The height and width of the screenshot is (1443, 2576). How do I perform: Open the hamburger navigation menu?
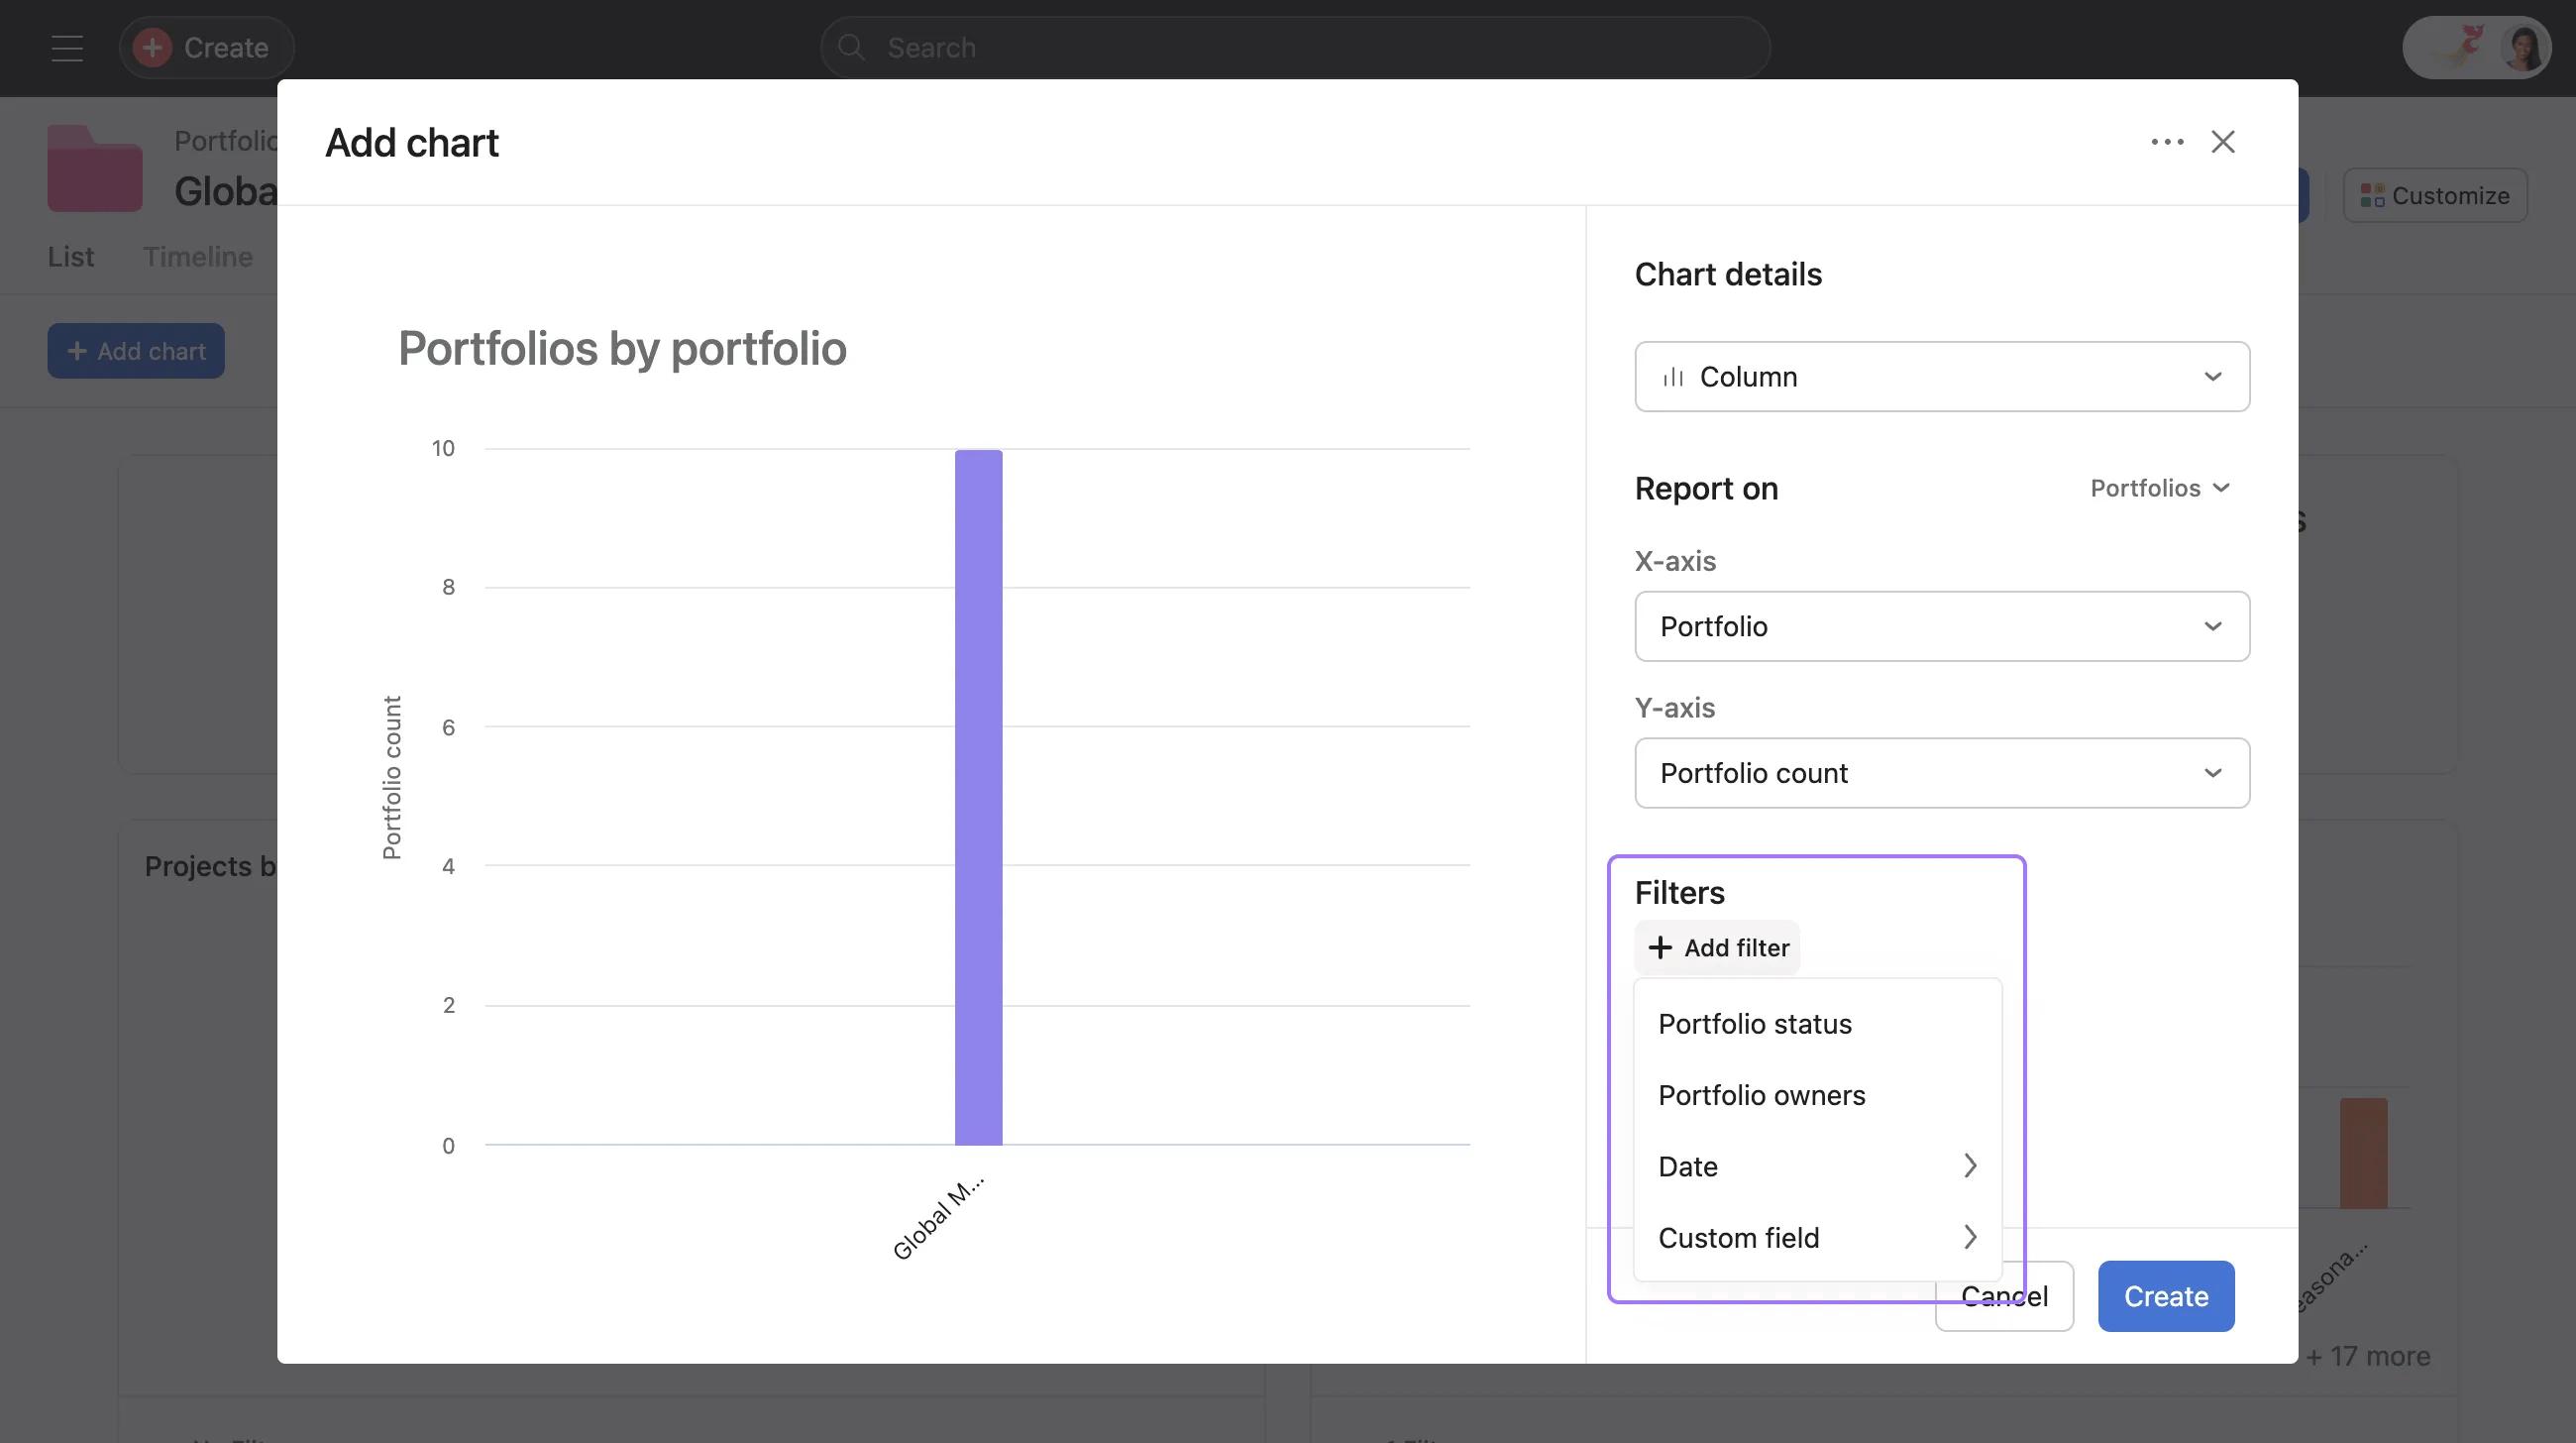pos(66,47)
